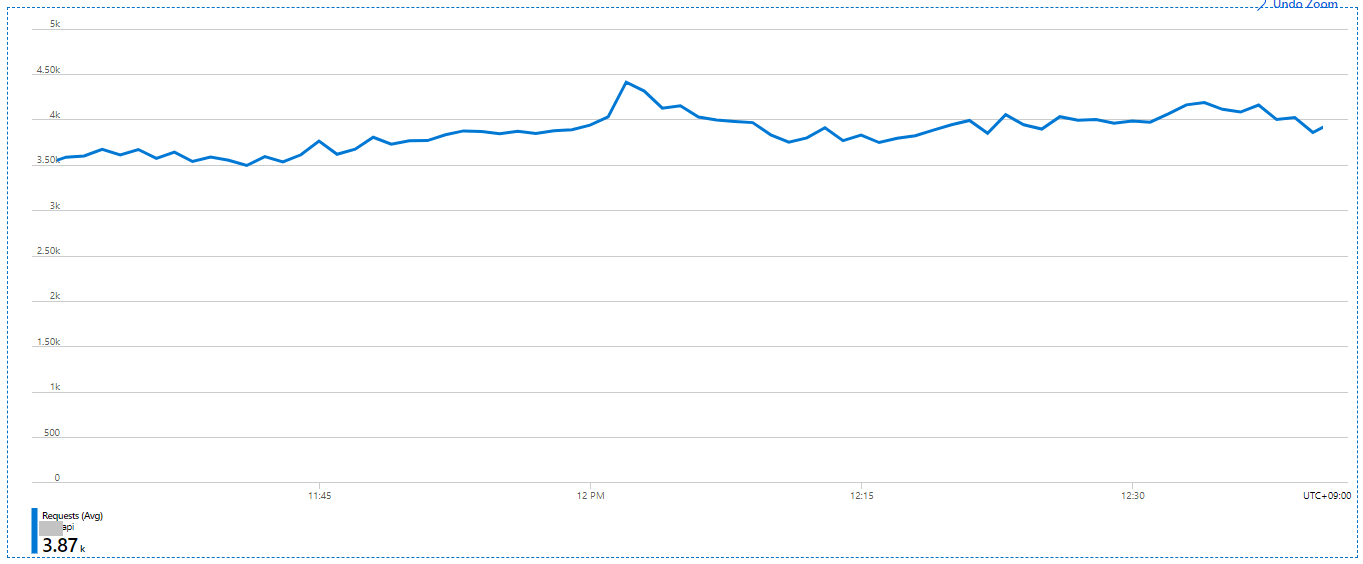Click the leftmost start point of the line
The height and width of the screenshot is (564, 1363).
pyautogui.click(x=60, y=159)
